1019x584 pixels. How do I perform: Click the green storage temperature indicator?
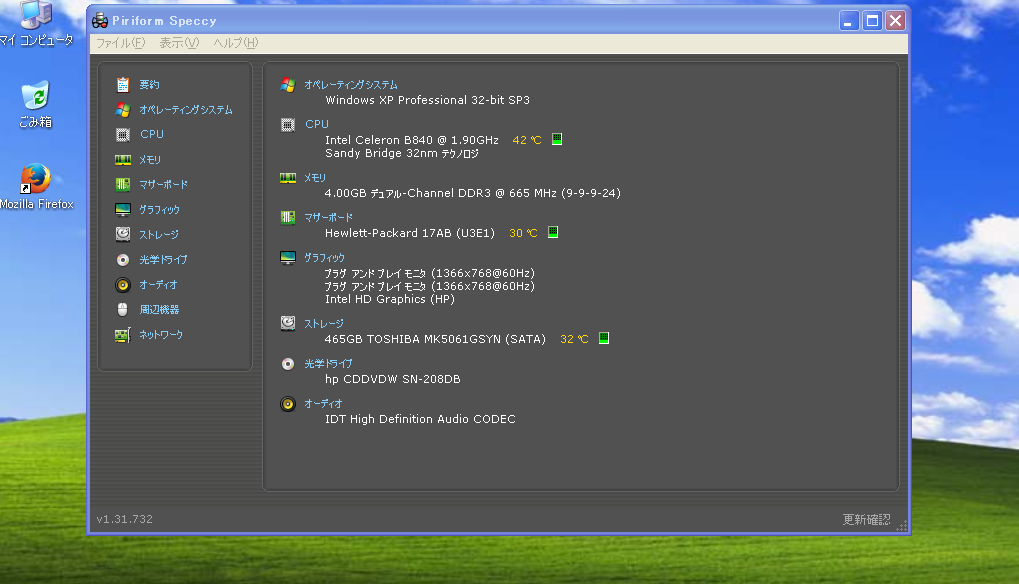pos(604,338)
